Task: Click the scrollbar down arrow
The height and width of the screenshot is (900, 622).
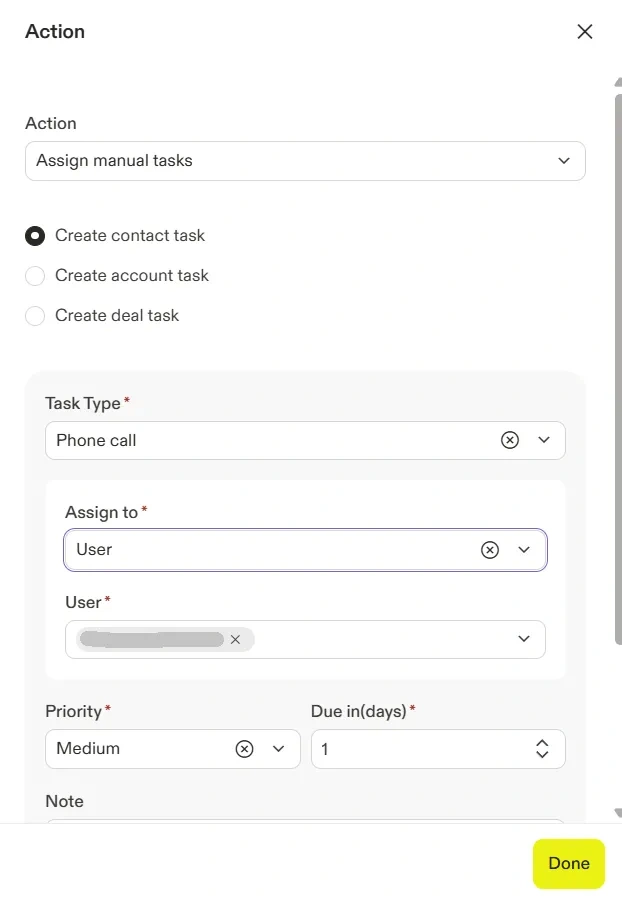Action: 617,814
